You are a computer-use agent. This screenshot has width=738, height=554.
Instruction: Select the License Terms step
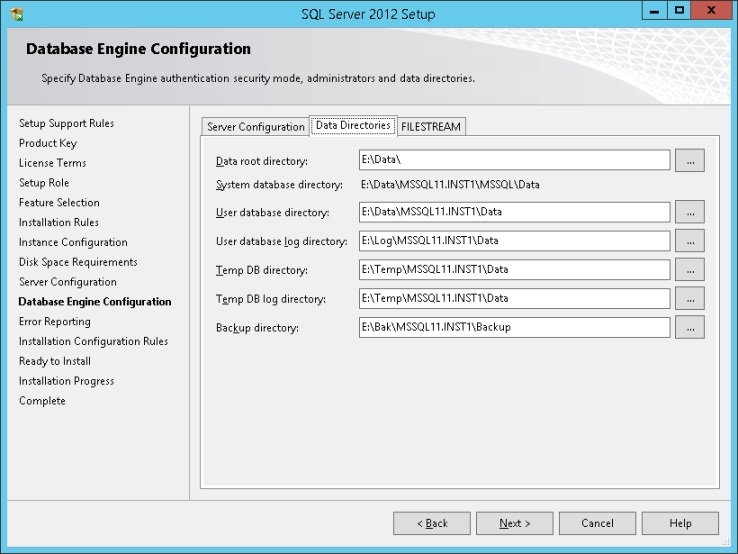[52, 163]
